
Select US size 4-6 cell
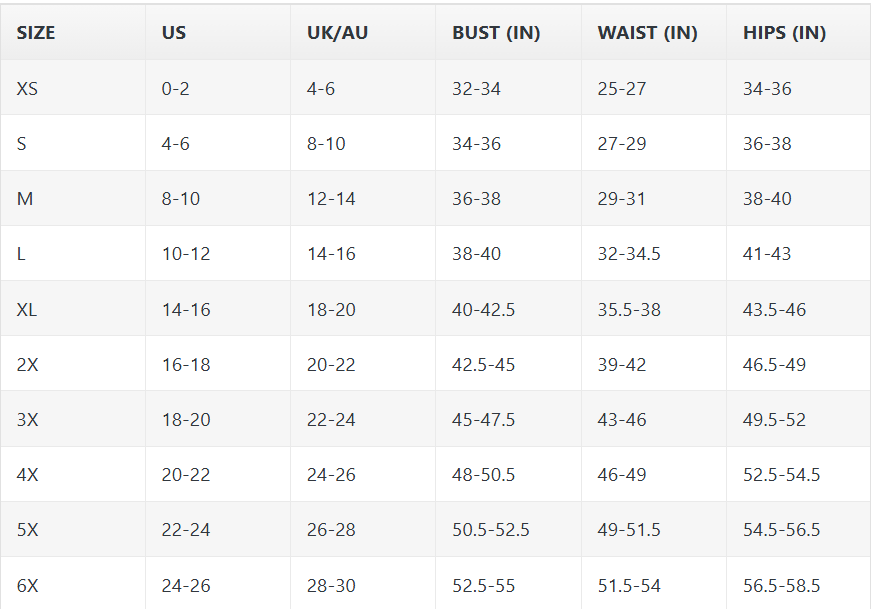176,144
